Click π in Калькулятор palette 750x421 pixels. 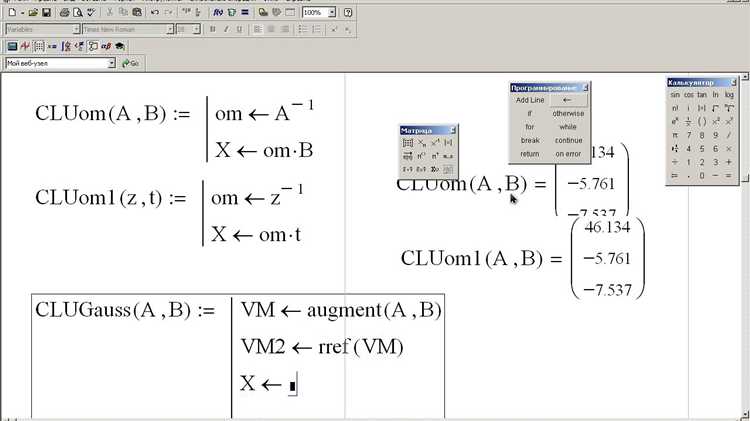(x=675, y=135)
